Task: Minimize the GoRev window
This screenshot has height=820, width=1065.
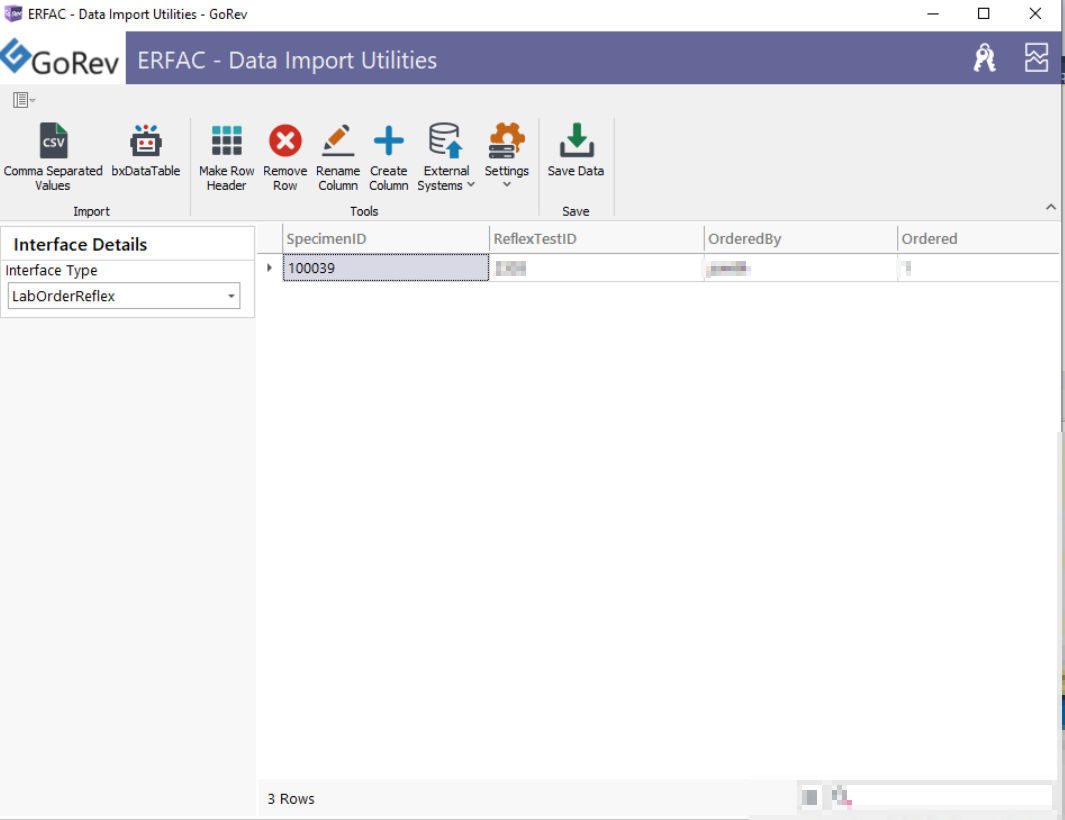Action: (933, 14)
